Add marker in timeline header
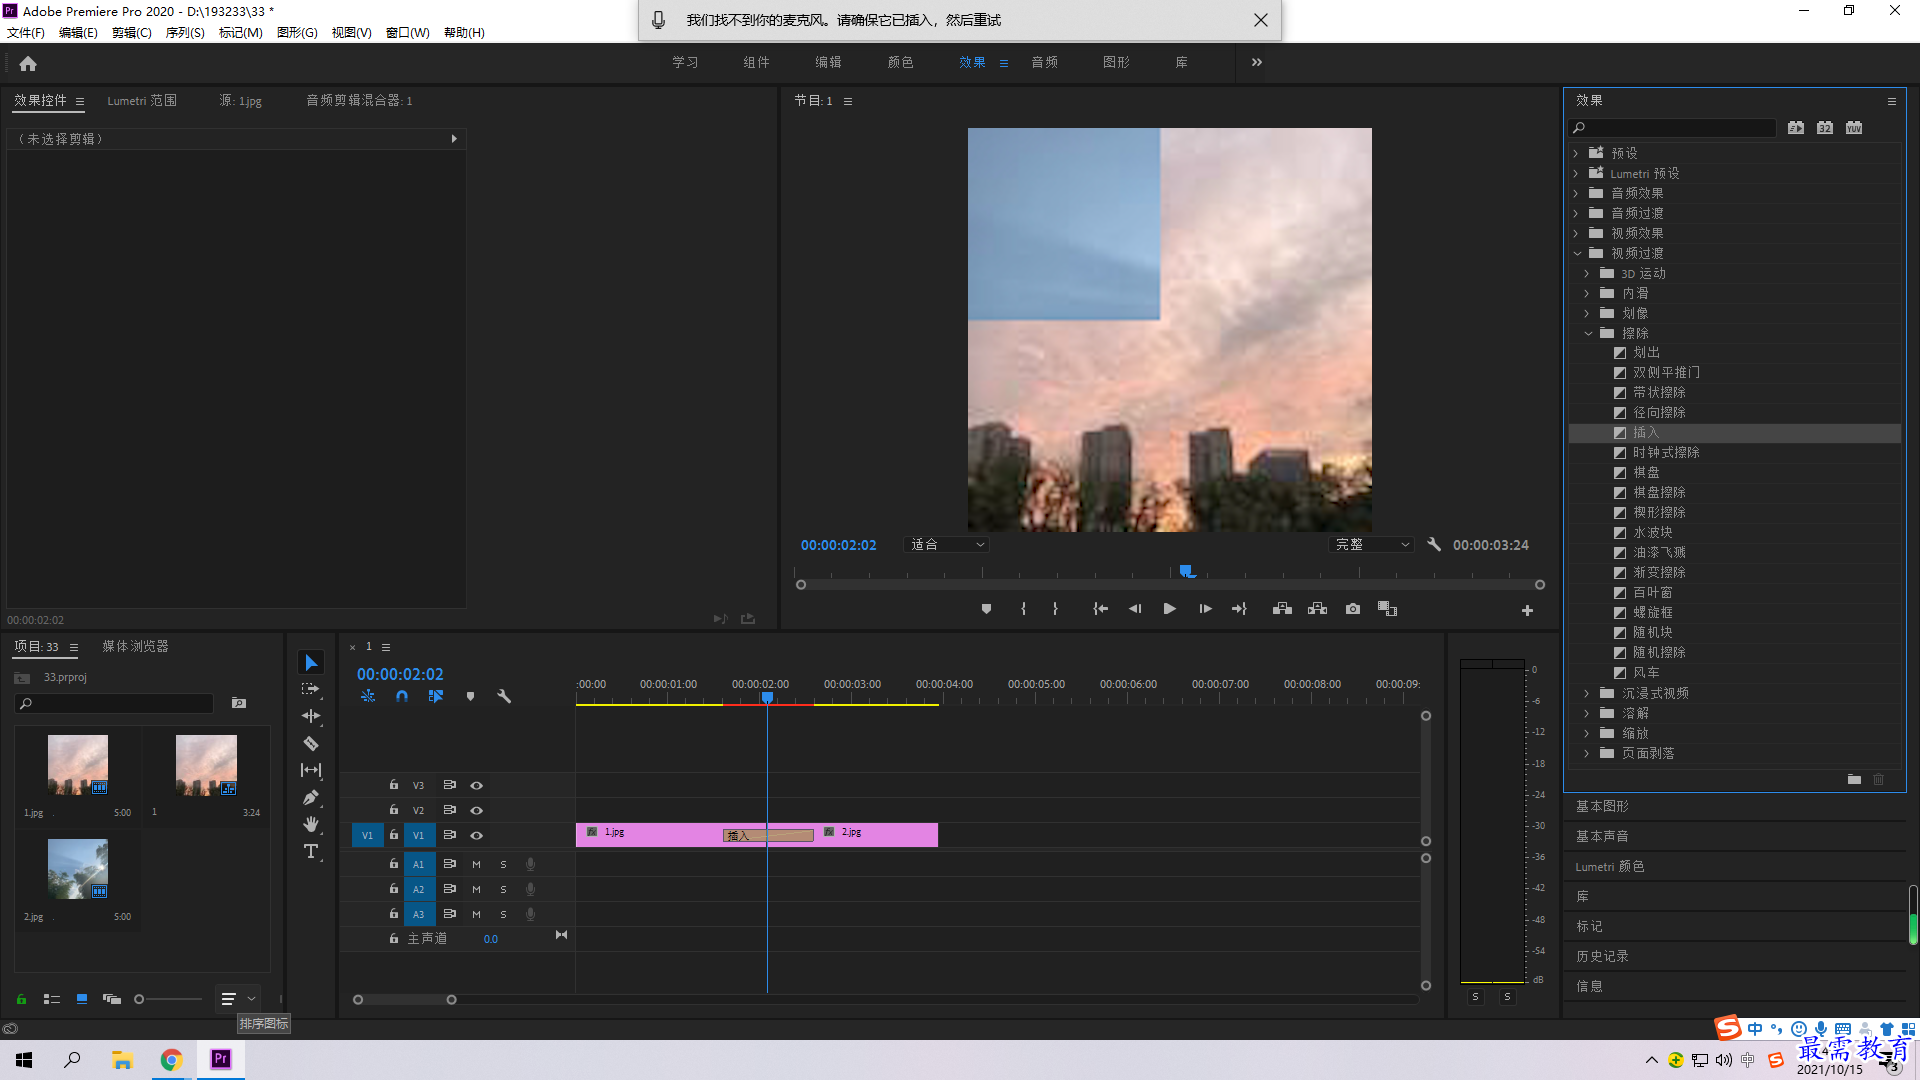The width and height of the screenshot is (1920, 1080). tap(470, 696)
